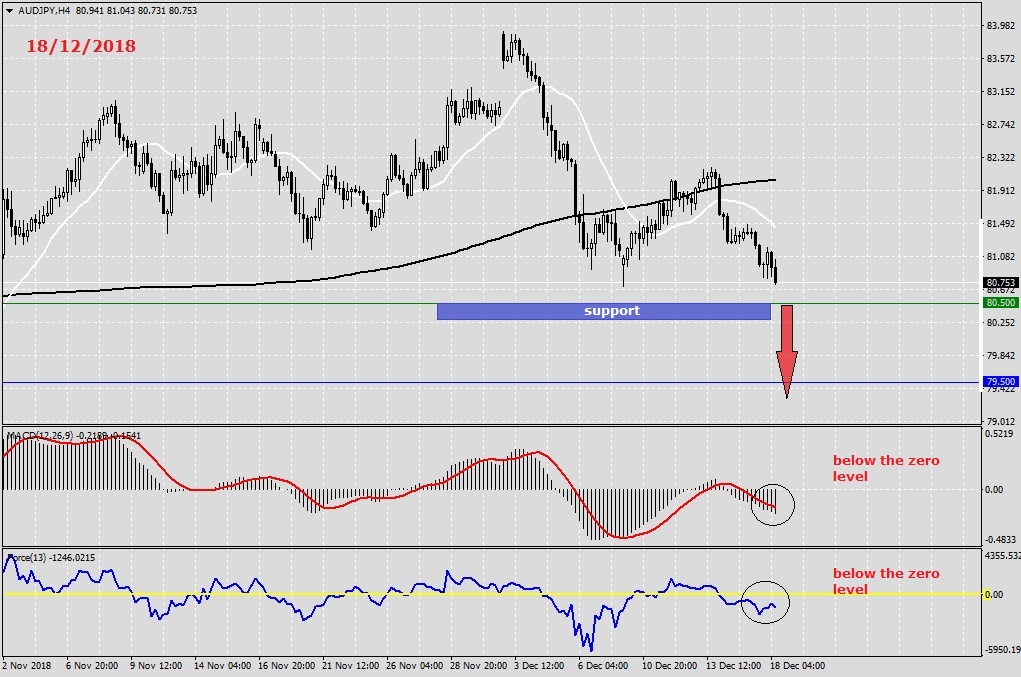Screen dimensions: 1021x677
Task: Click Force panel's "below the zero level" note
Action: (x=885, y=581)
